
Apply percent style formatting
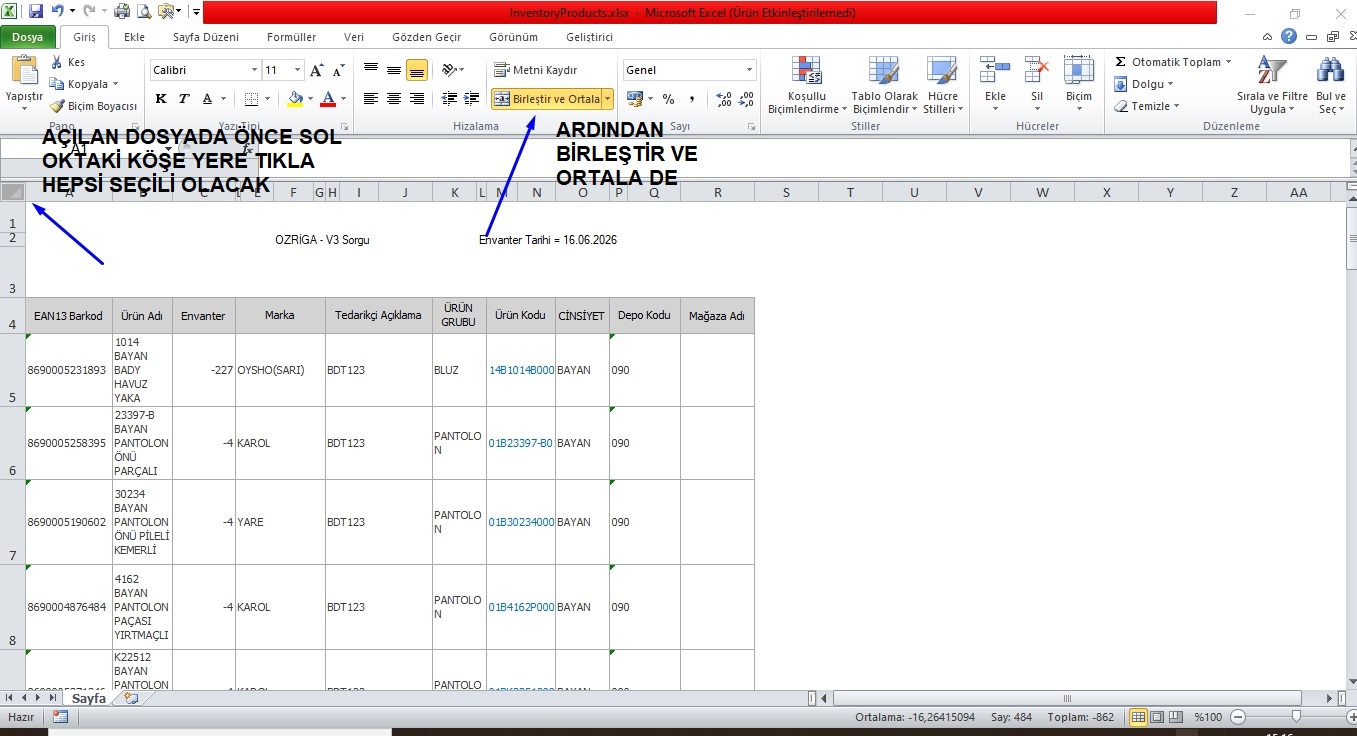click(x=668, y=99)
